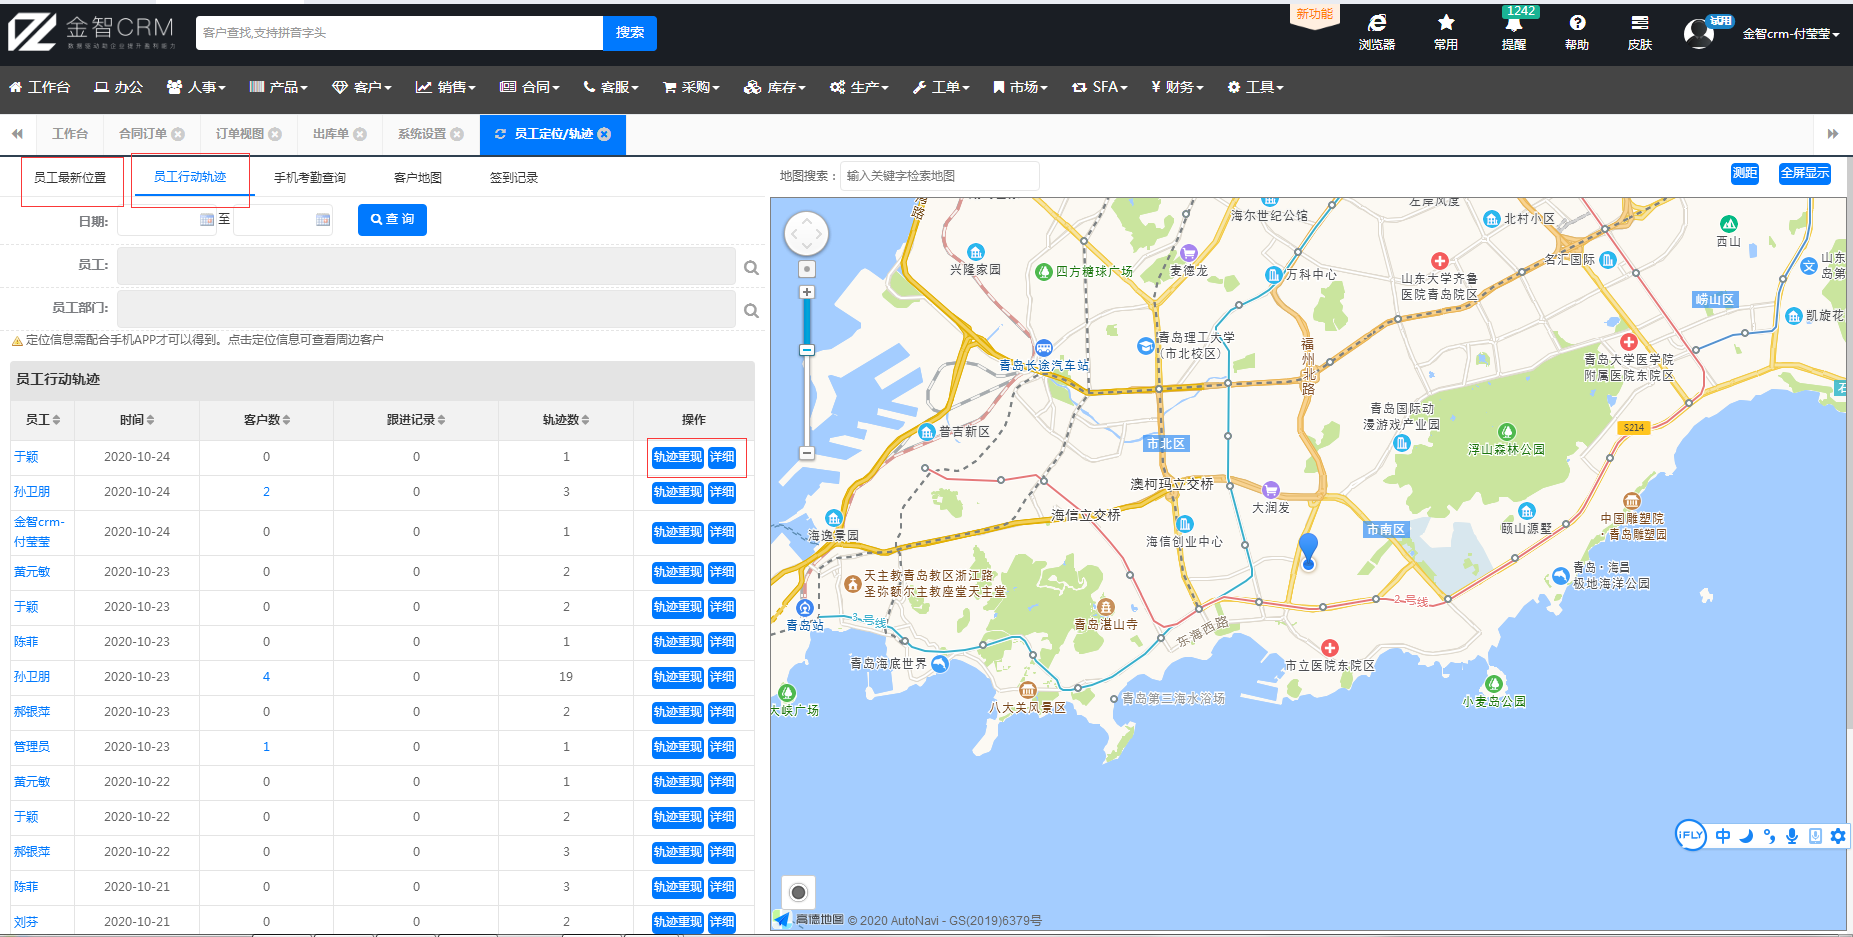Open iFLY input settings gear
This screenshot has height=937, width=1853.
[1838, 836]
